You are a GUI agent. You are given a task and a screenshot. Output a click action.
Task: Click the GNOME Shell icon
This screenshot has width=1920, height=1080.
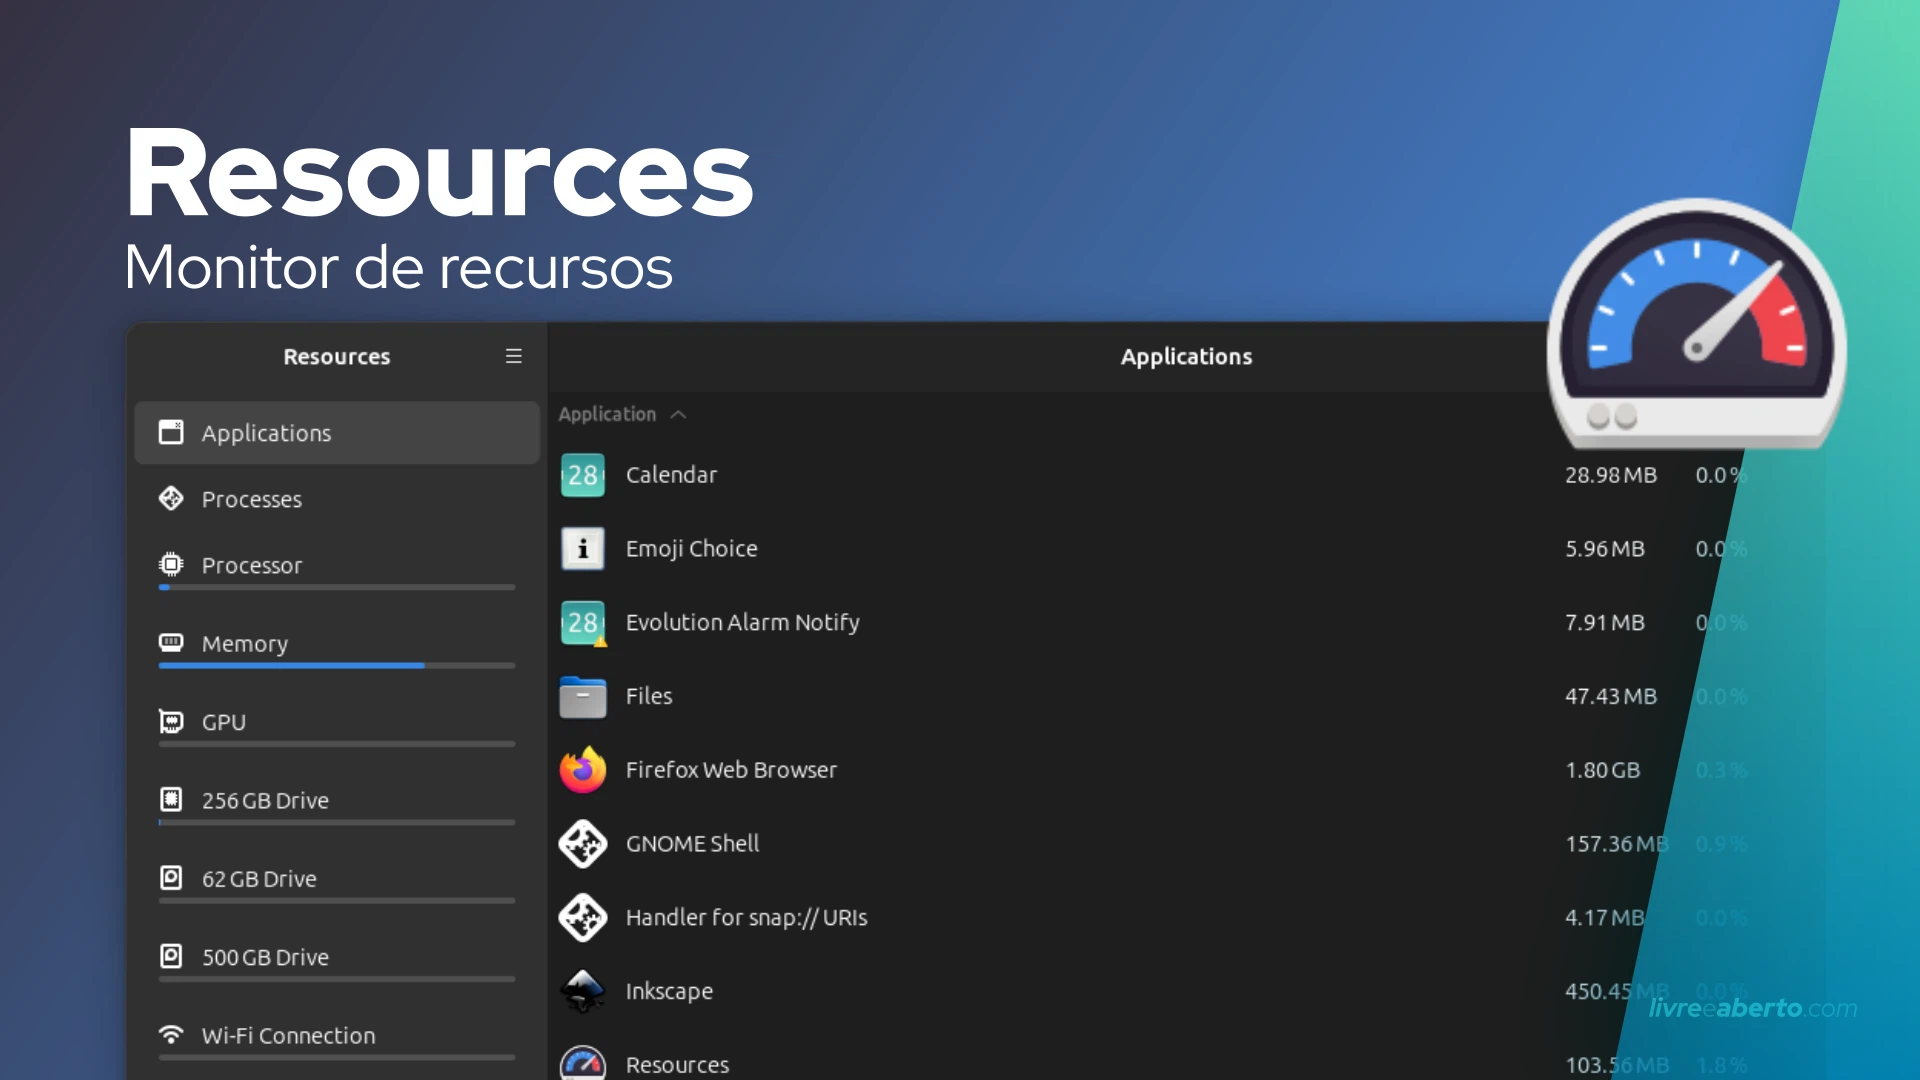click(x=582, y=844)
